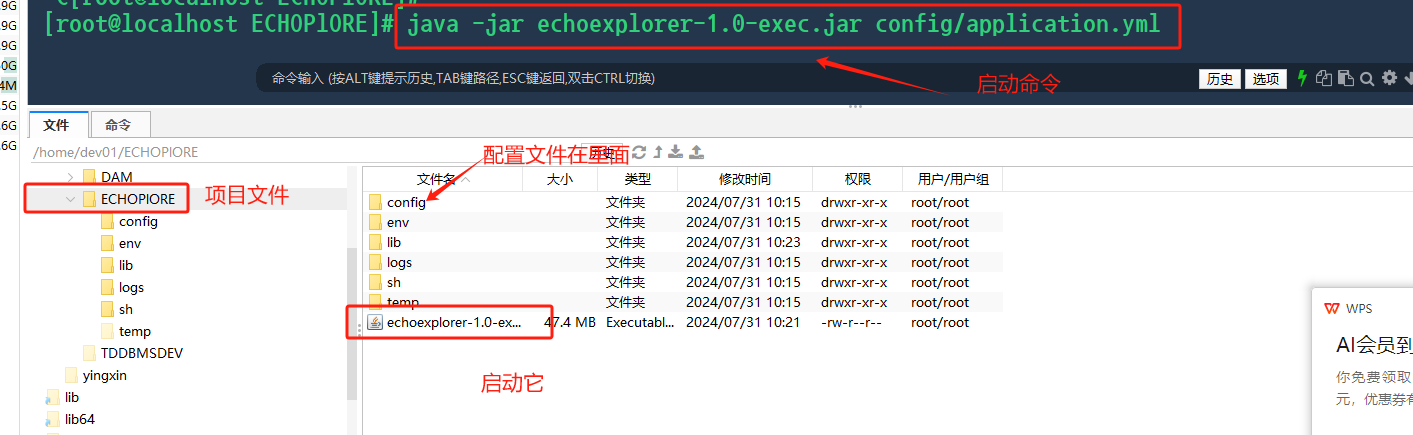Open terminal settings gear icon
The height and width of the screenshot is (435, 1413).
(1389, 78)
